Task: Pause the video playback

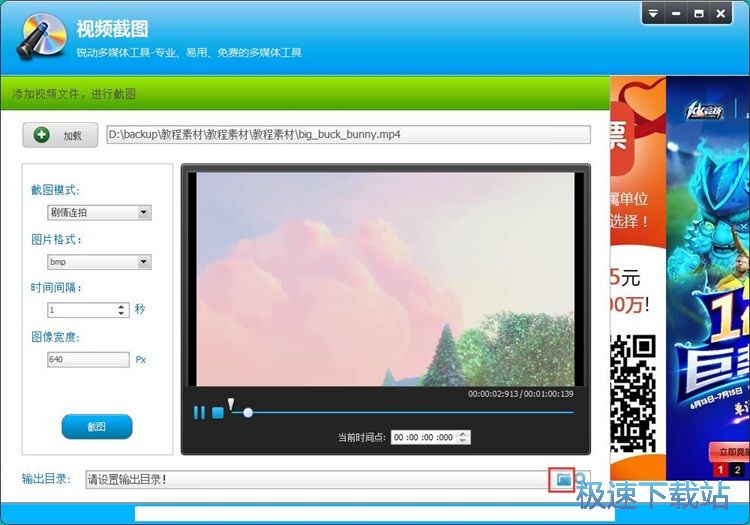Action: point(199,412)
